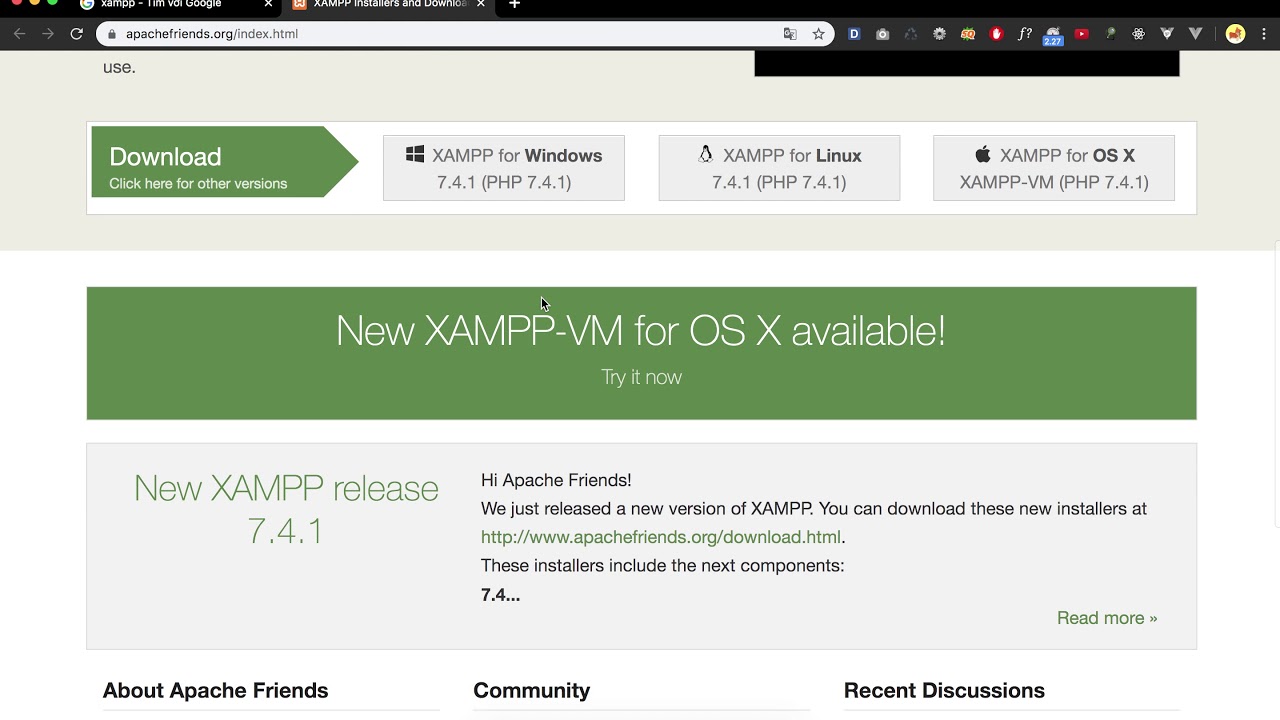Click the red YouTube extension icon
The width and height of the screenshot is (1280, 720).
(x=1081, y=34)
